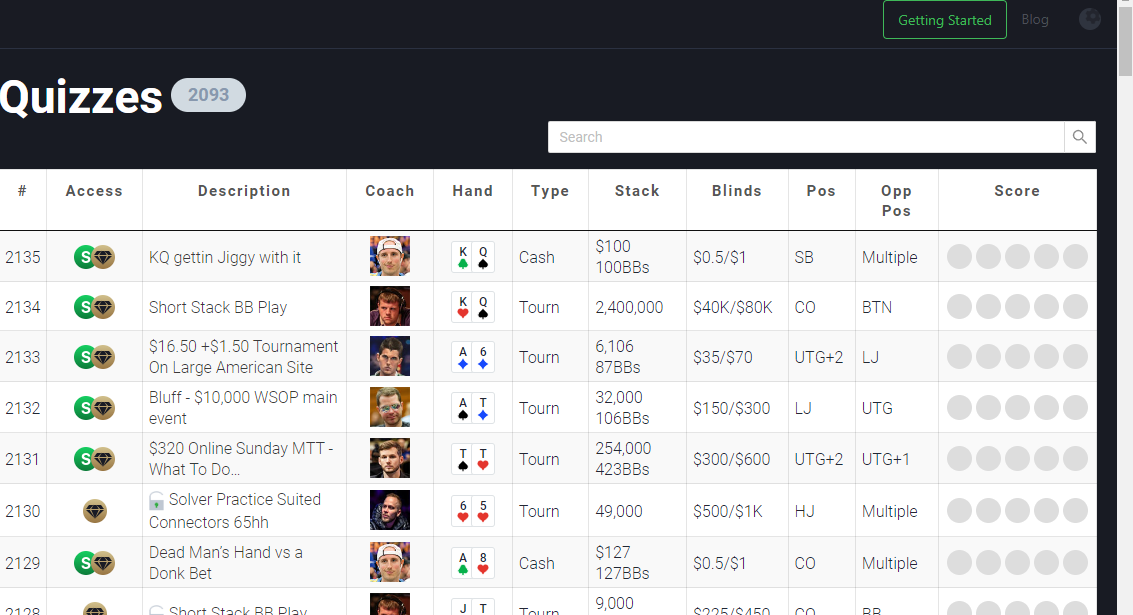1133x615 pixels.
Task: Click coach photo for quiz 2131
Action: pos(389,458)
